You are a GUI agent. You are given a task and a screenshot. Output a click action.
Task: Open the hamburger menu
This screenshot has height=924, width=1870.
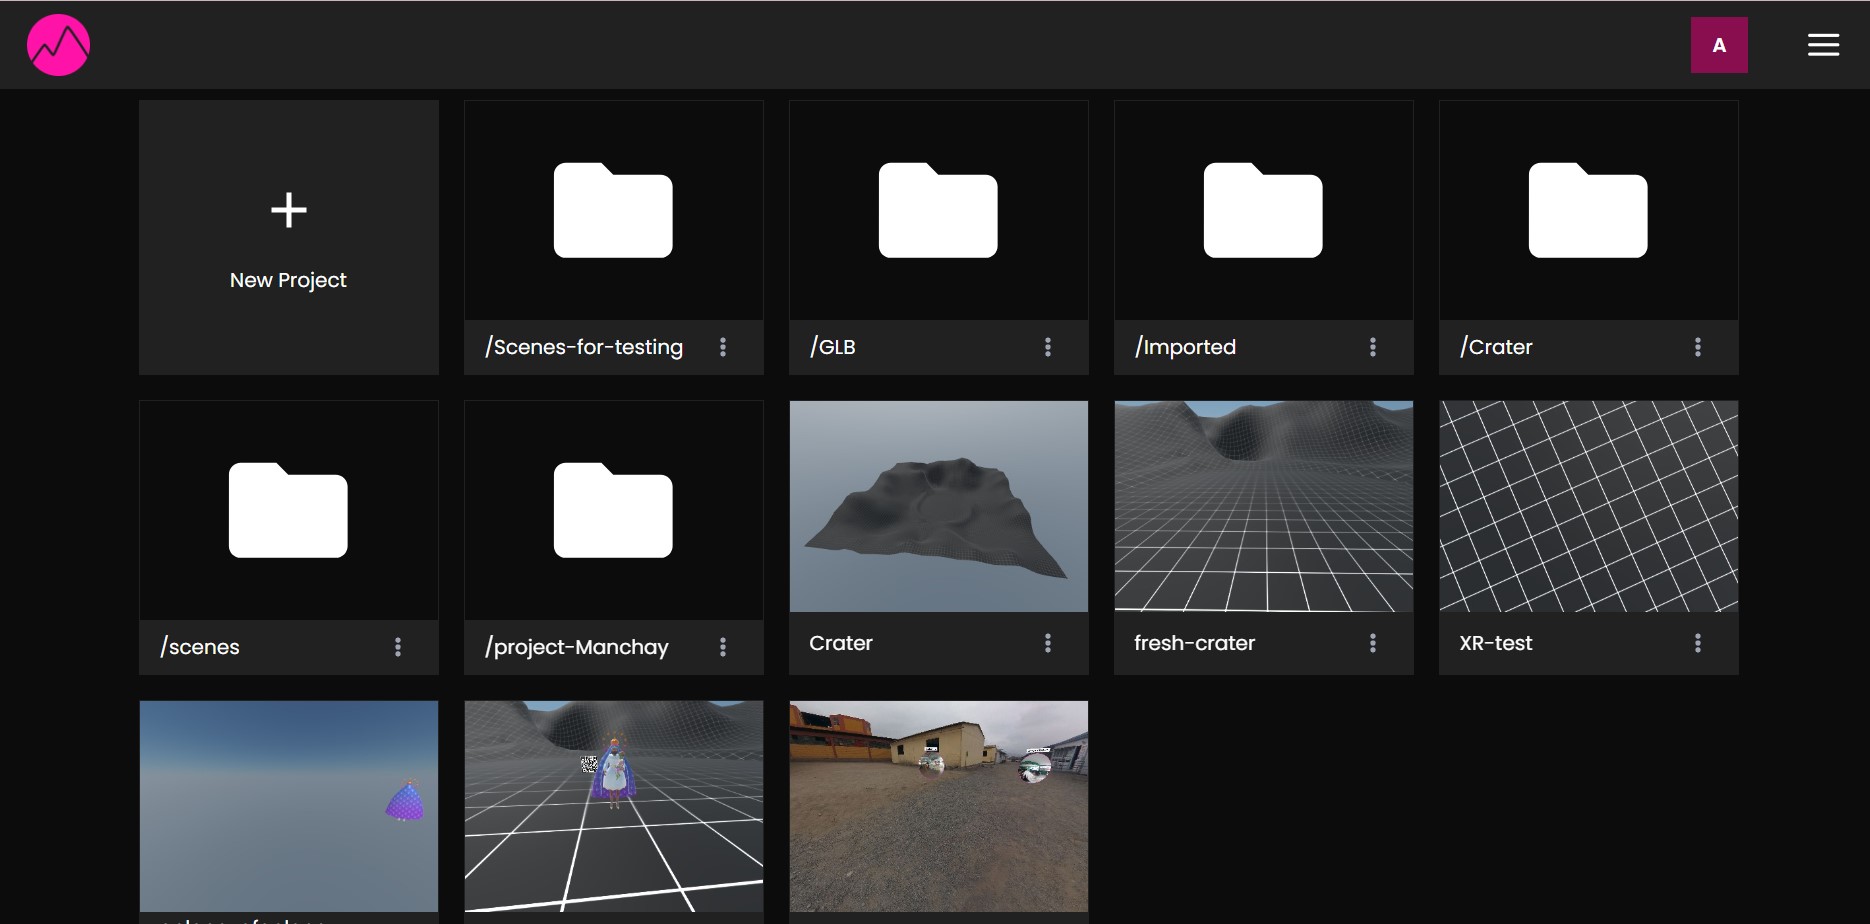[1823, 45]
